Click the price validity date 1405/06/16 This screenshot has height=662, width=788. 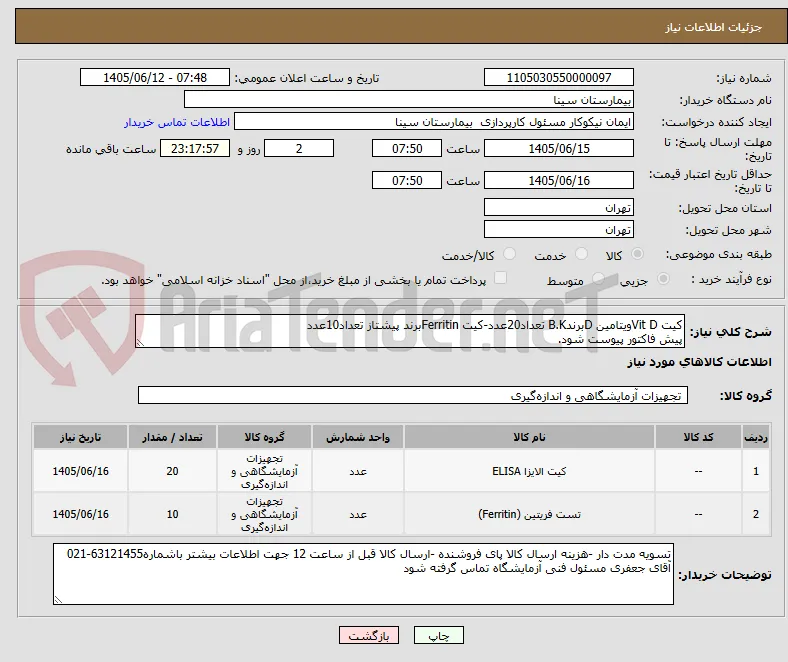[558, 180]
